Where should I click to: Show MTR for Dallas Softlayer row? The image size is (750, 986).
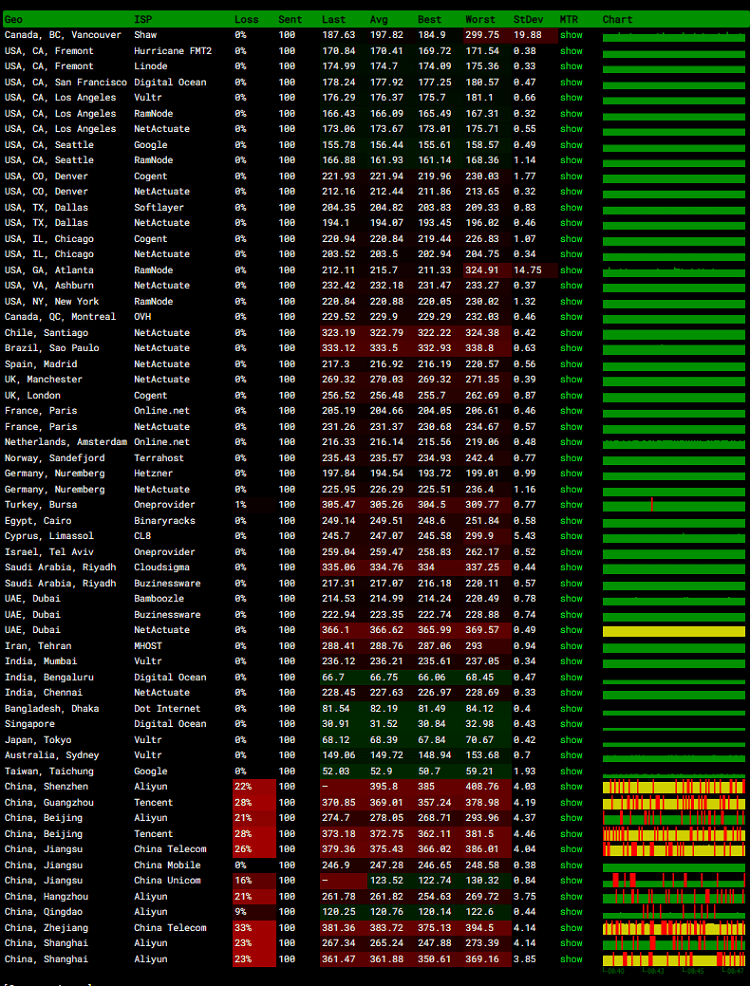point(571,208)
